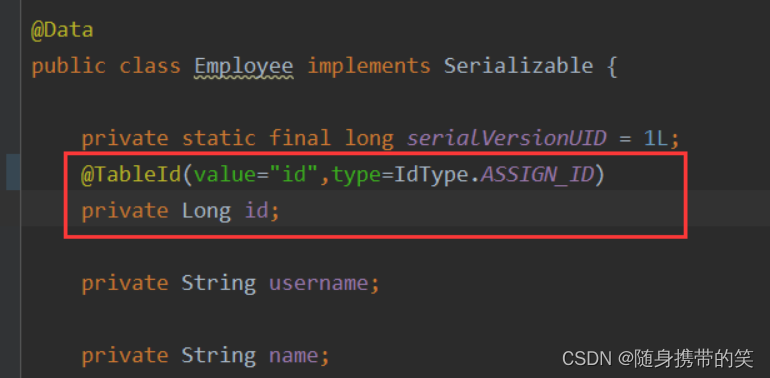Click gutter beside the @TableId line

point(13,172)
